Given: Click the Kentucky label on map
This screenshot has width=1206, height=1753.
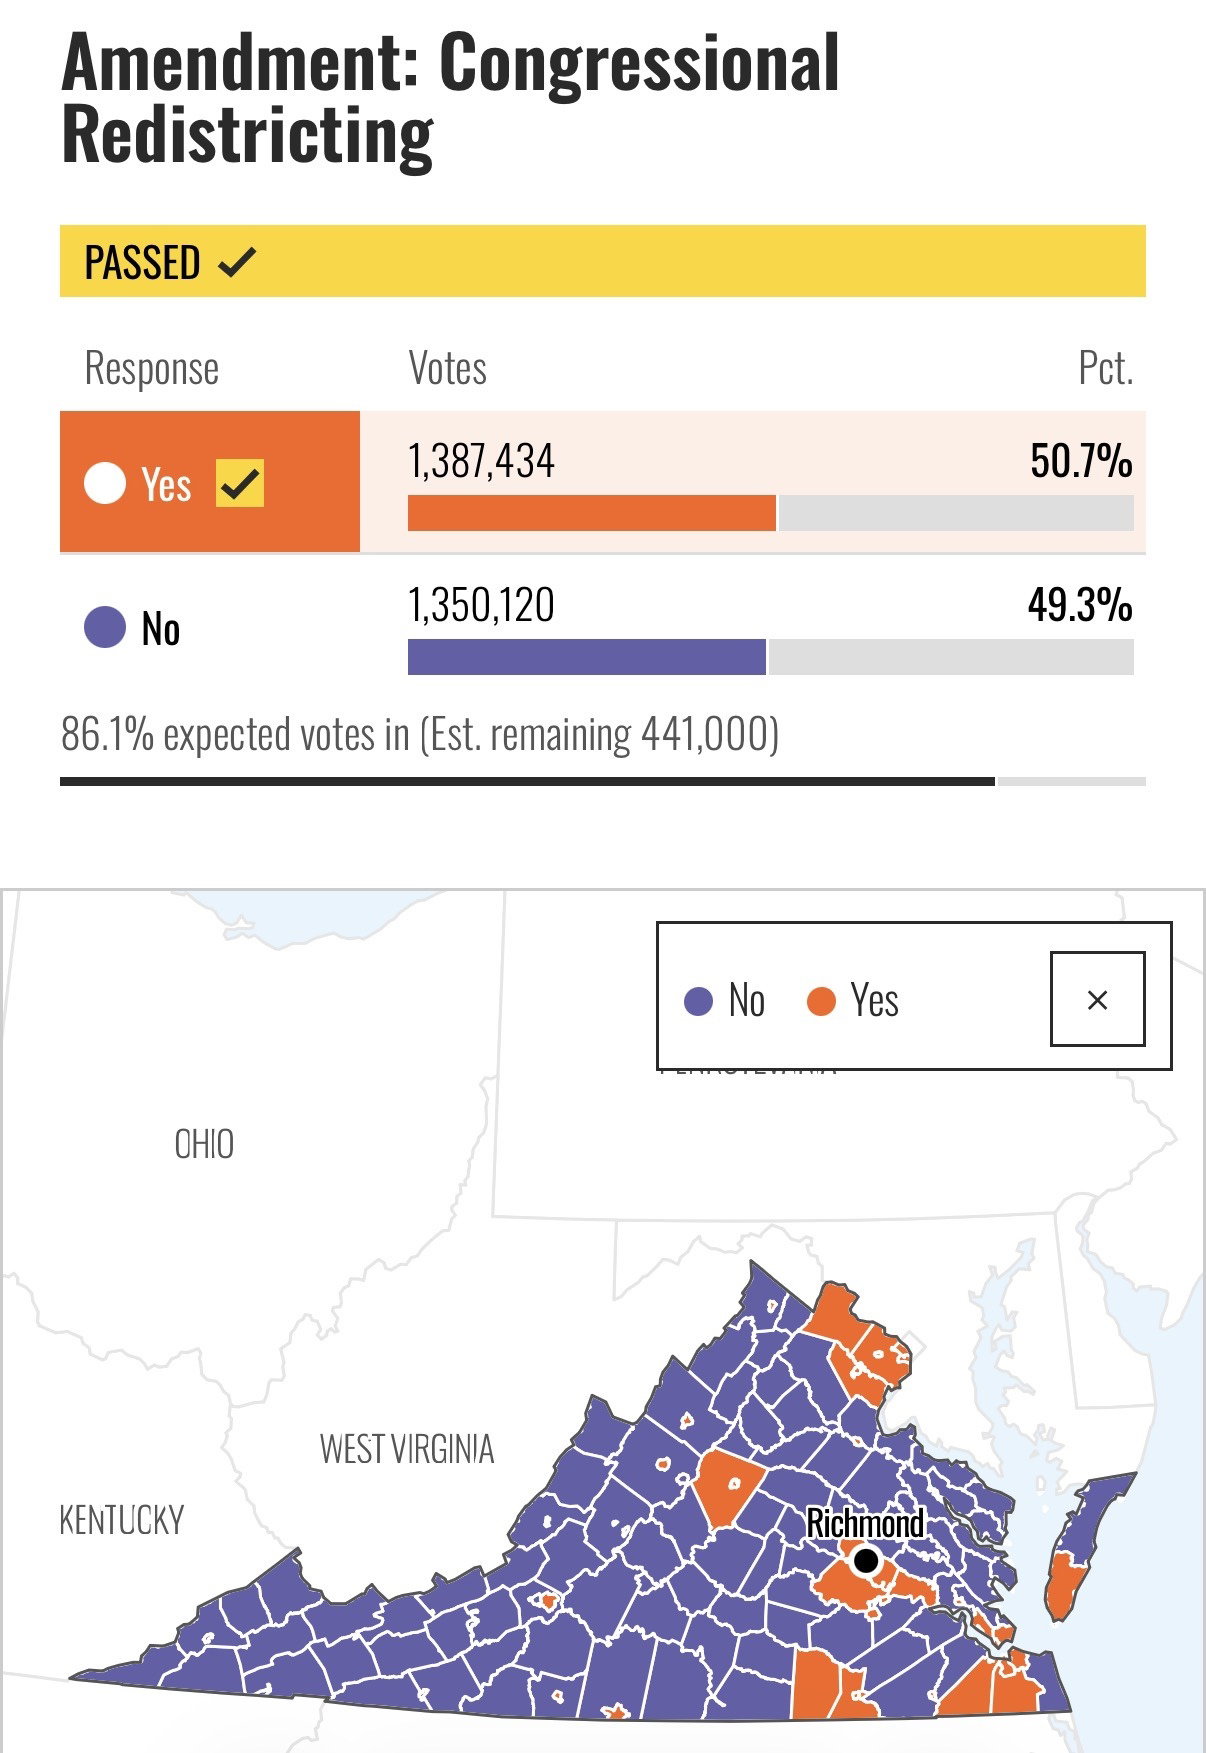Looking at the screenshot, I should 122,1520.
